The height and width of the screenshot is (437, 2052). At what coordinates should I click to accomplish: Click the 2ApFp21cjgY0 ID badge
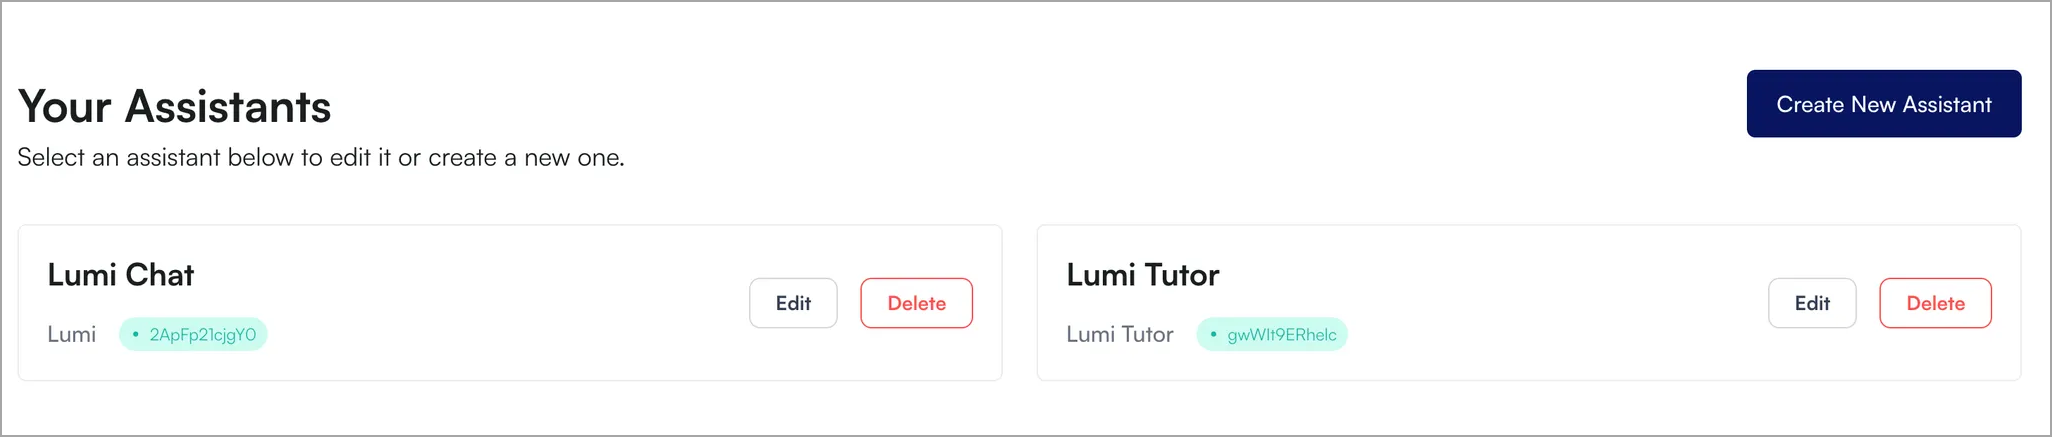pyautogui.click(x=193, y=334)
